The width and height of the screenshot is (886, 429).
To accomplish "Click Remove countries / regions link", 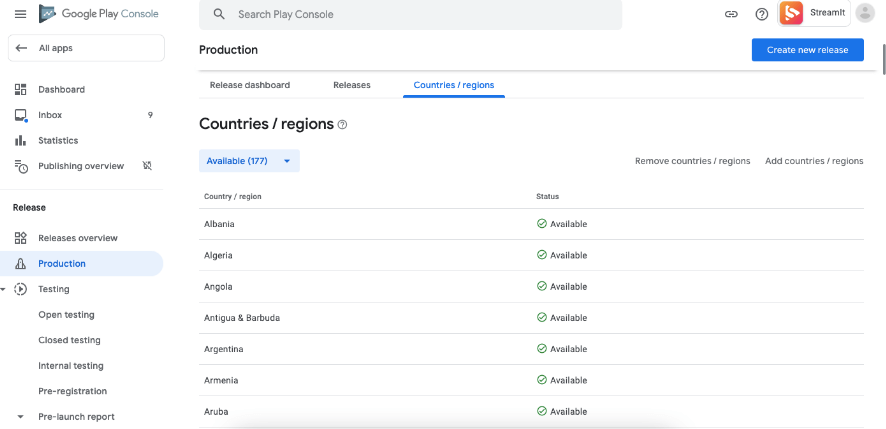I will 692,161.
